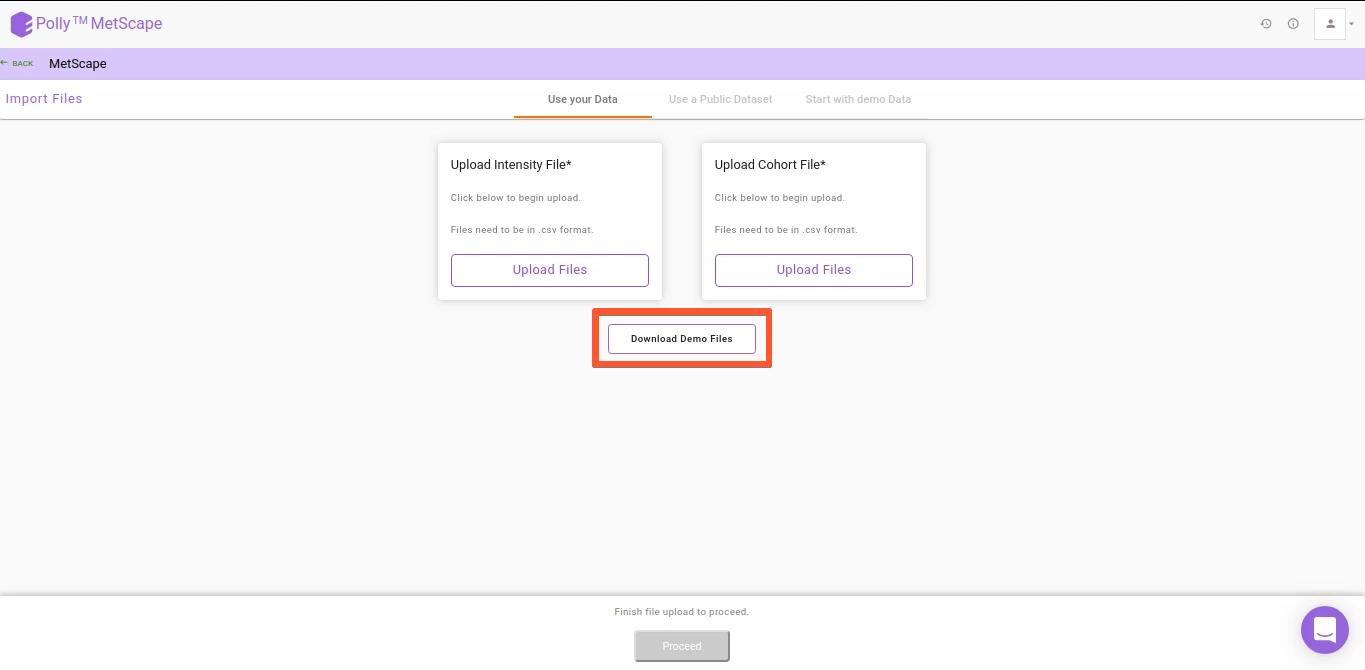Click the Proceed button
Viewport: 1365px width, 670px height.
(x=682, y=646)
